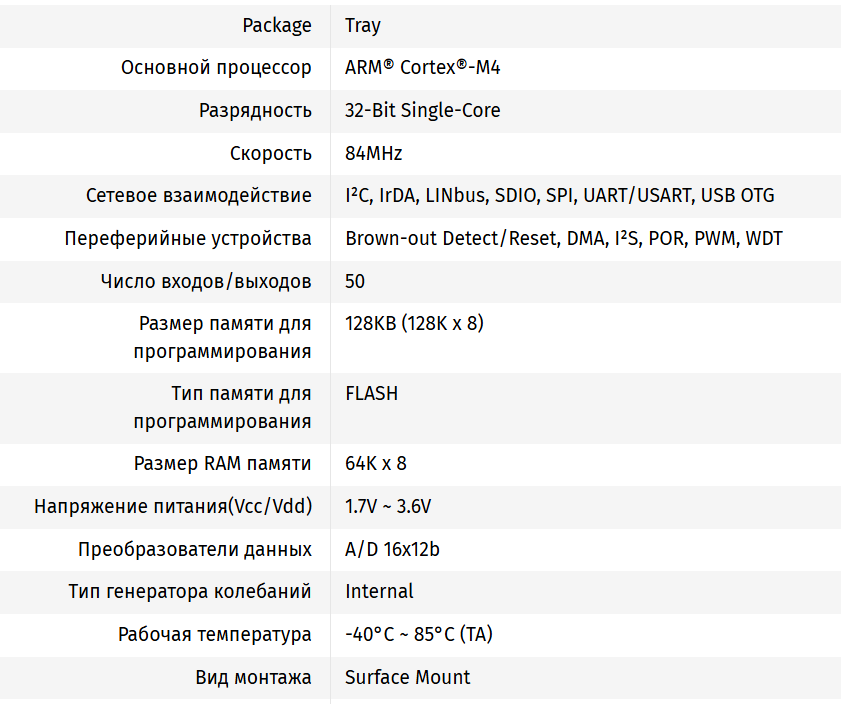Click the "A/D 16x12b" converters value
This screenshot has height=704, width=841.
pyautogui.click(x=393, y=549)
